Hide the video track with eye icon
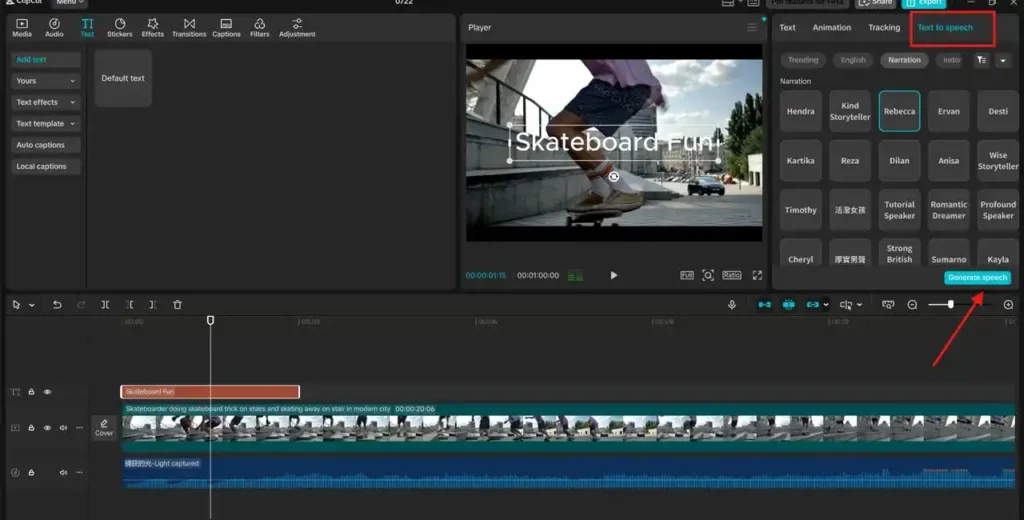This screenshot has height=520, width=1024. (x=47, y=428)
